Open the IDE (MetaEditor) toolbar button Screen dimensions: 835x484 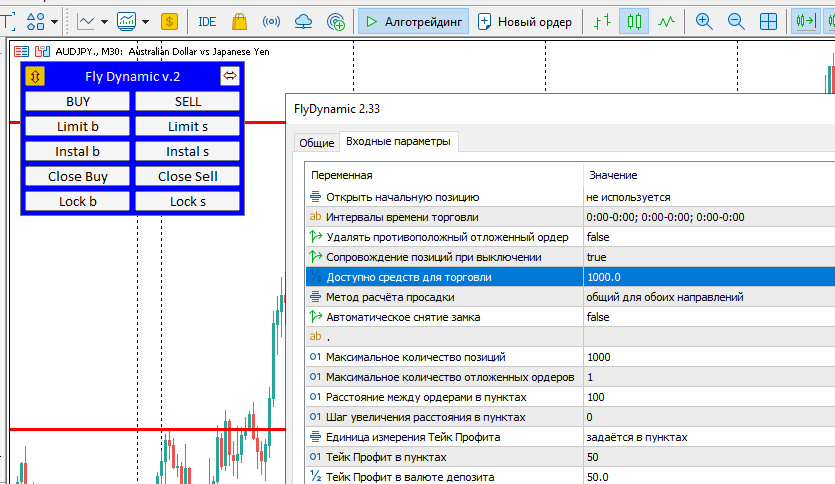coord(207,21)
